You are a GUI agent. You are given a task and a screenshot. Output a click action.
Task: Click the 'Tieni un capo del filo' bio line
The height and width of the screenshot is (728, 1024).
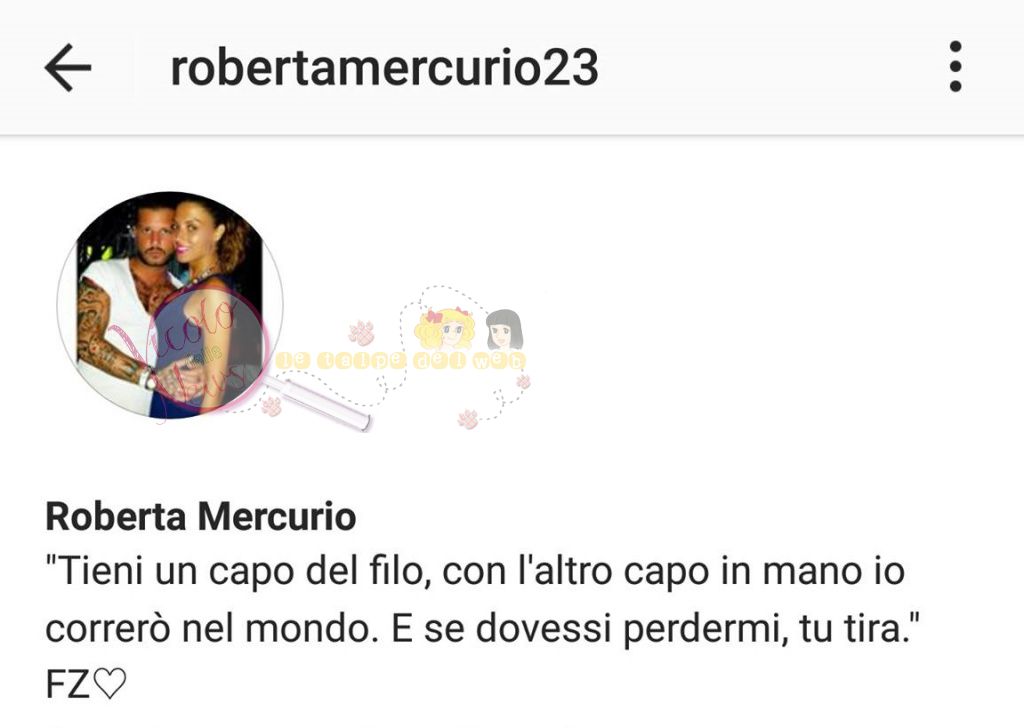pyautogui.click(x=475, y=572)
